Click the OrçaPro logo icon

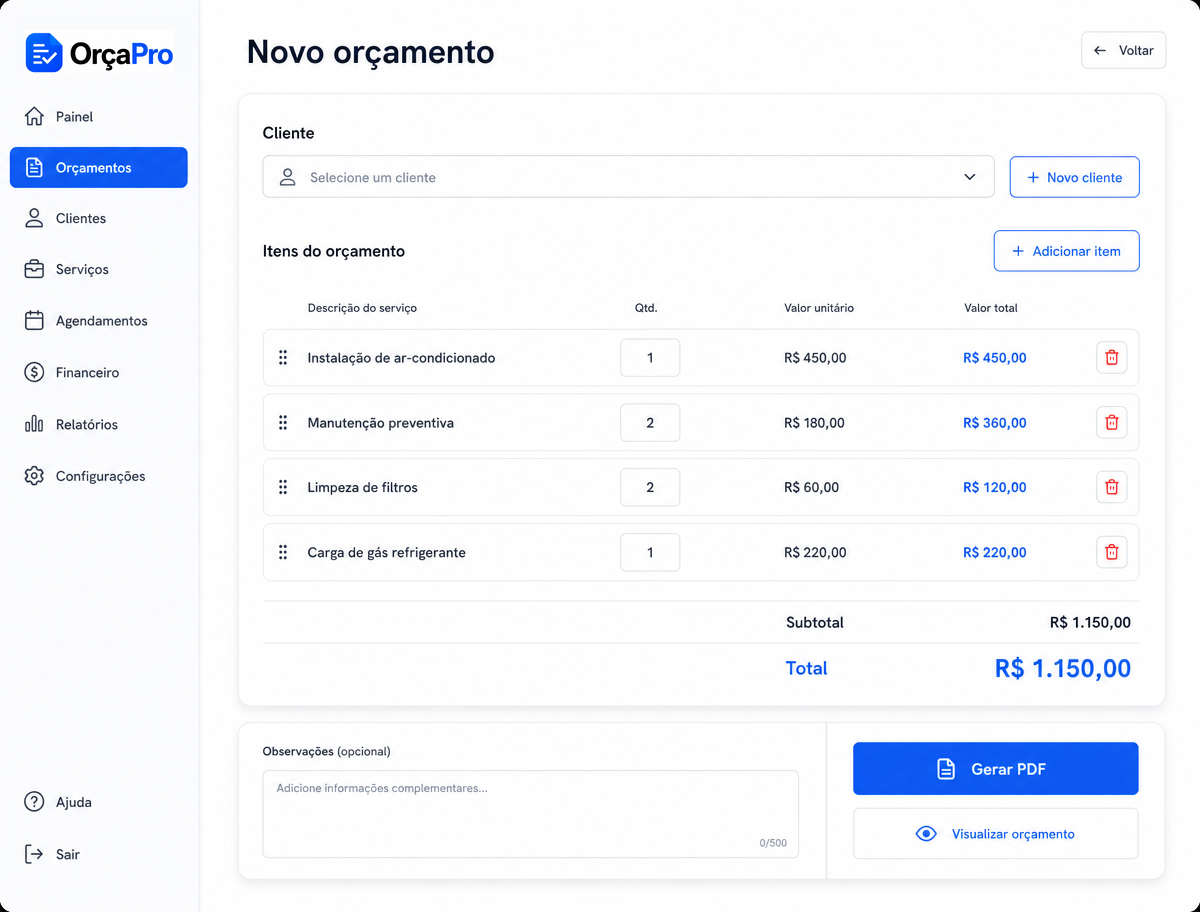[44, 52]
